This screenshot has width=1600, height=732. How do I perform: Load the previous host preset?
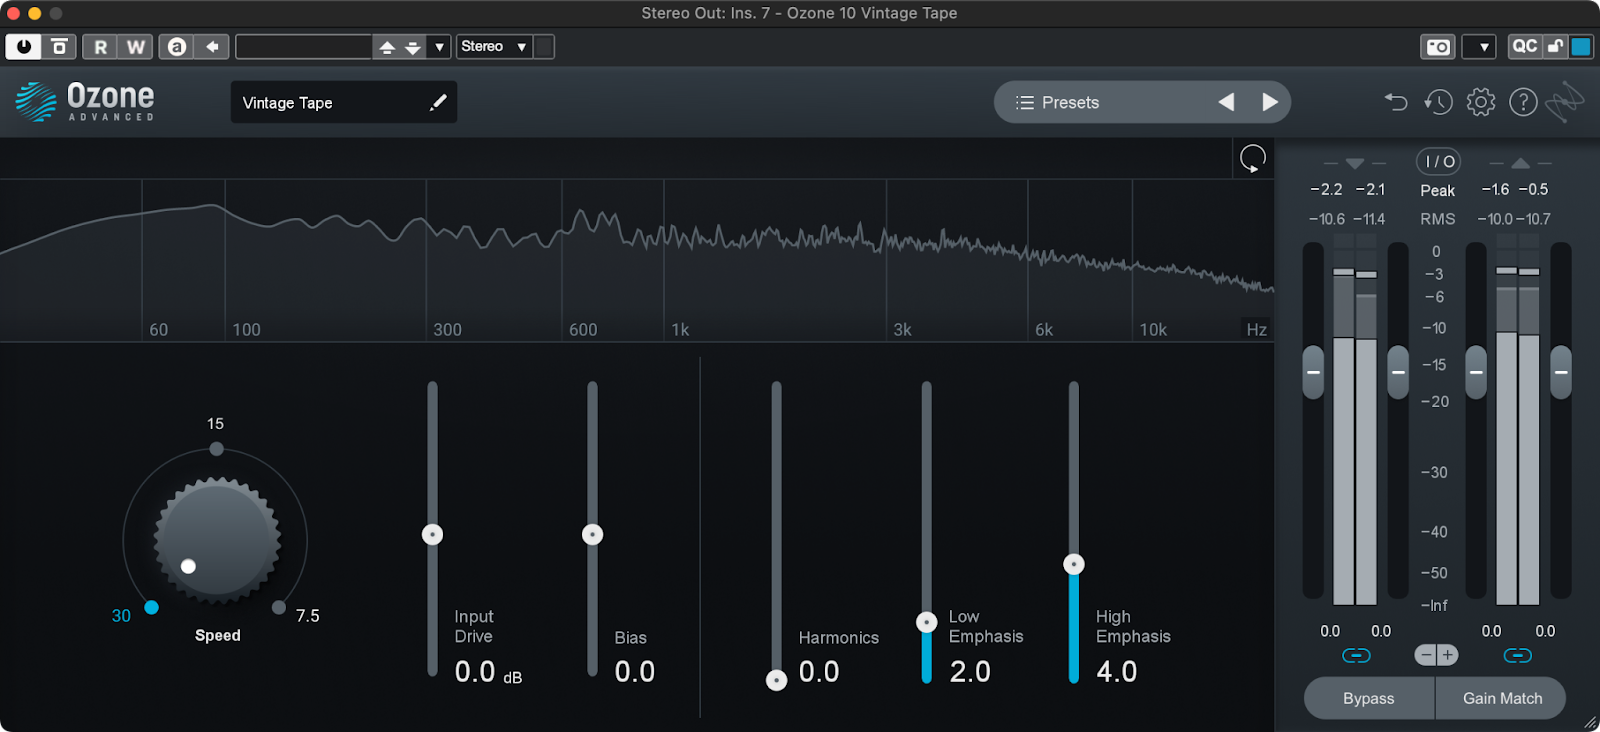[387, 46]
